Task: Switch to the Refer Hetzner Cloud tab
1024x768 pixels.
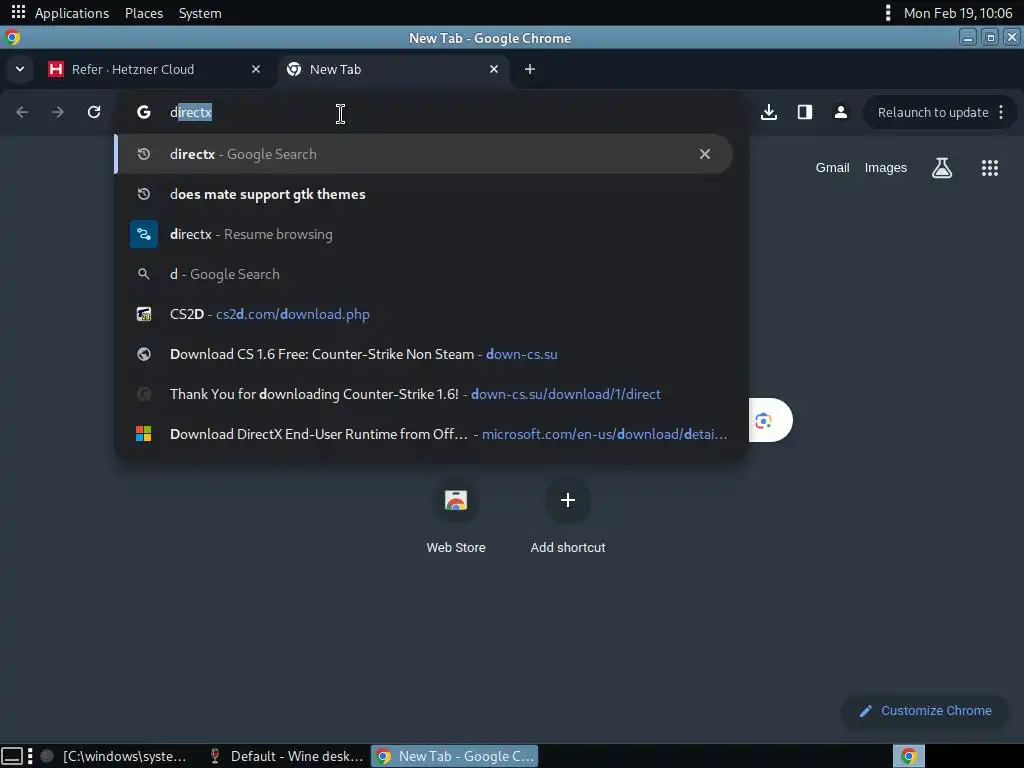Action: (x=155, y=69)
